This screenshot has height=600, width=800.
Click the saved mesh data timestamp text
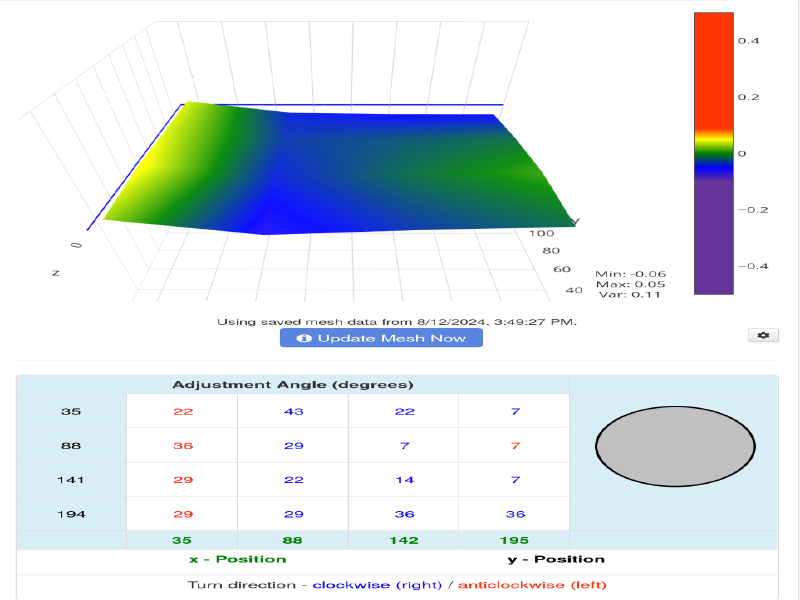coord(397,321)
